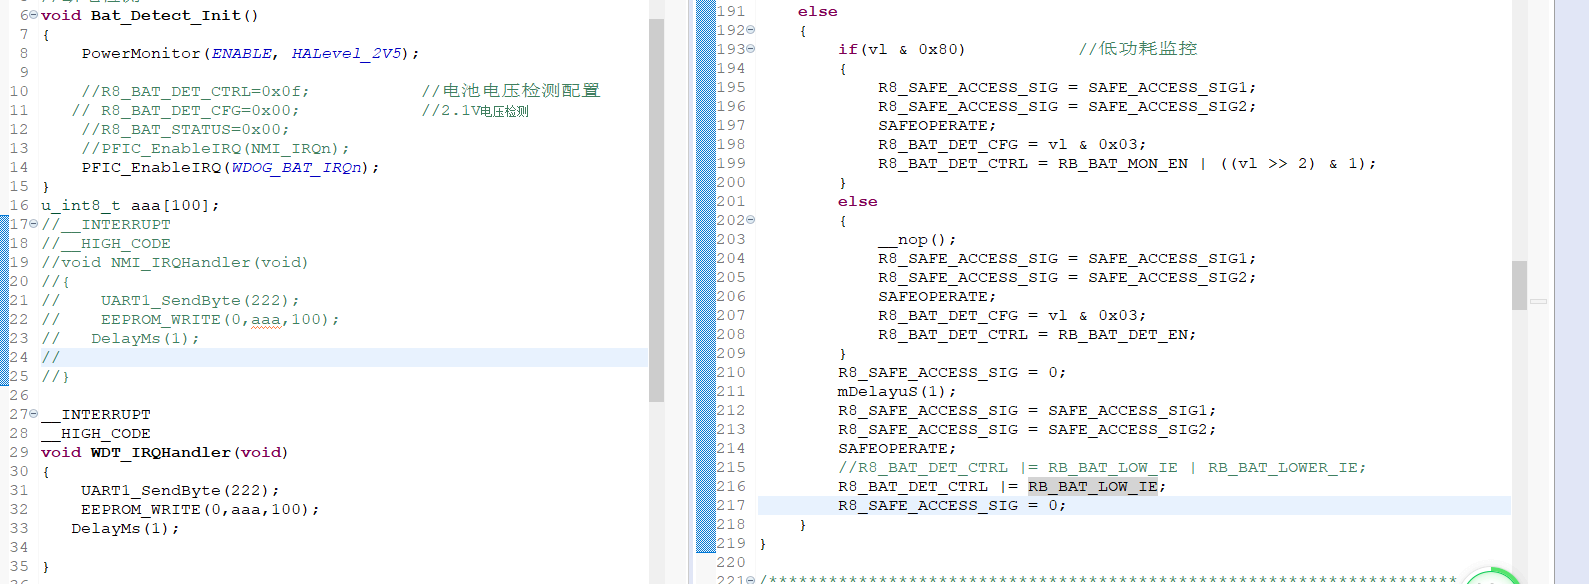Fold the comment block at line 221
The image size is (1589, 584).
[751, 580]
